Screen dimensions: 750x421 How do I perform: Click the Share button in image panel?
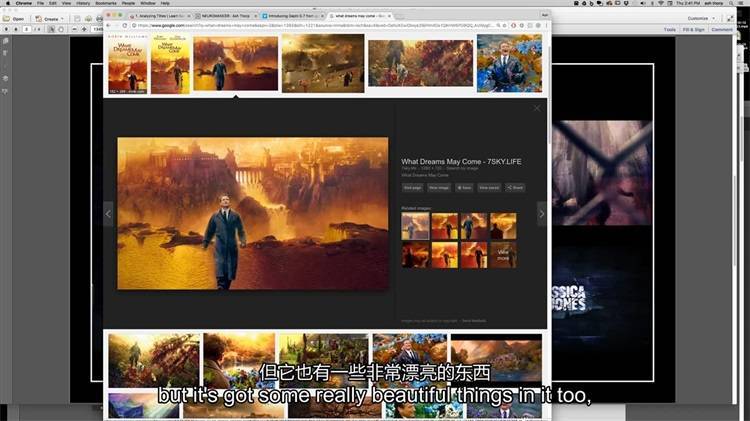click(x=515, y=188)
